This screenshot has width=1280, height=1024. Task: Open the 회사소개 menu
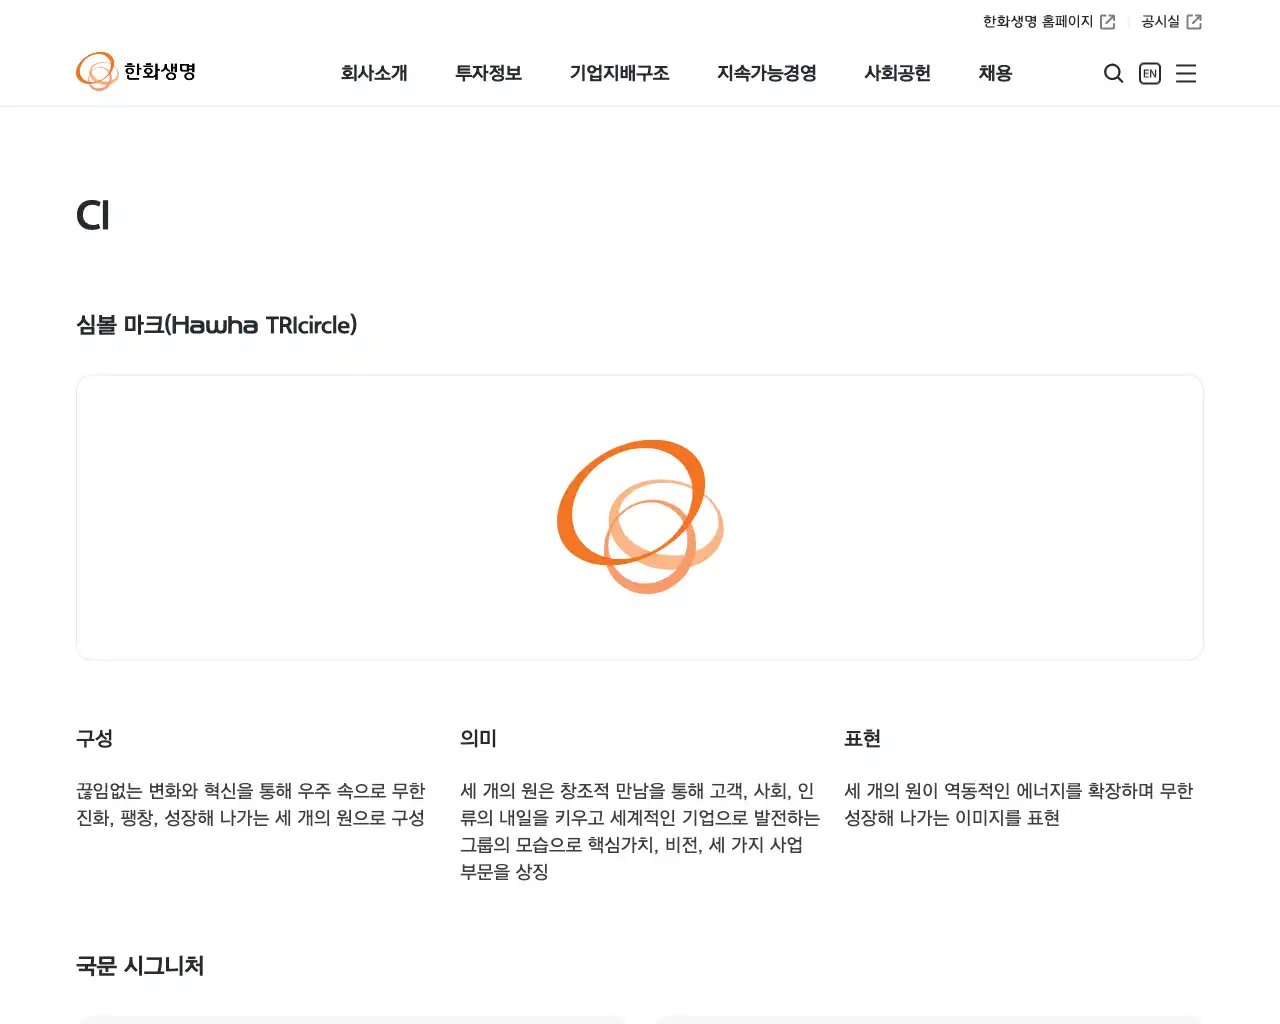[375, 73]
